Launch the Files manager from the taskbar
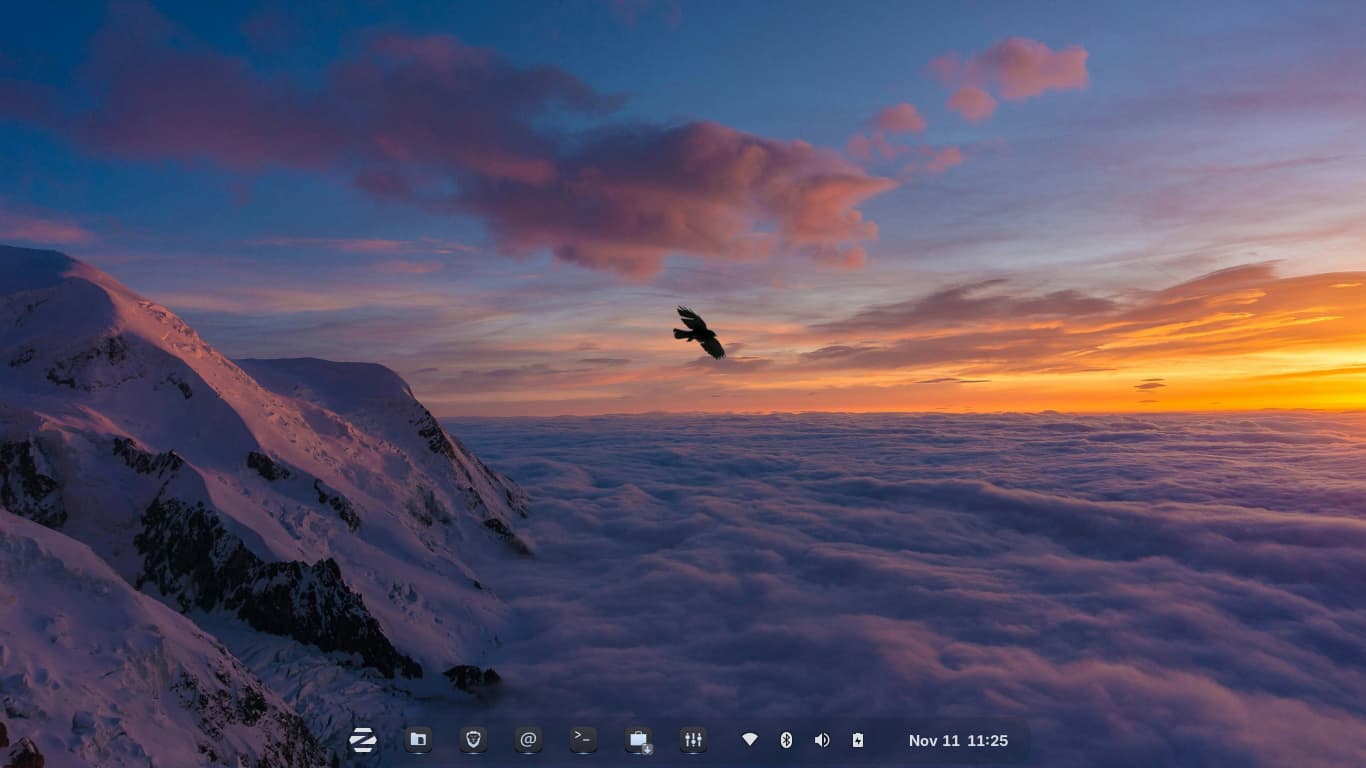Viewport: 1366px width, 768px height. pos(418,740)
